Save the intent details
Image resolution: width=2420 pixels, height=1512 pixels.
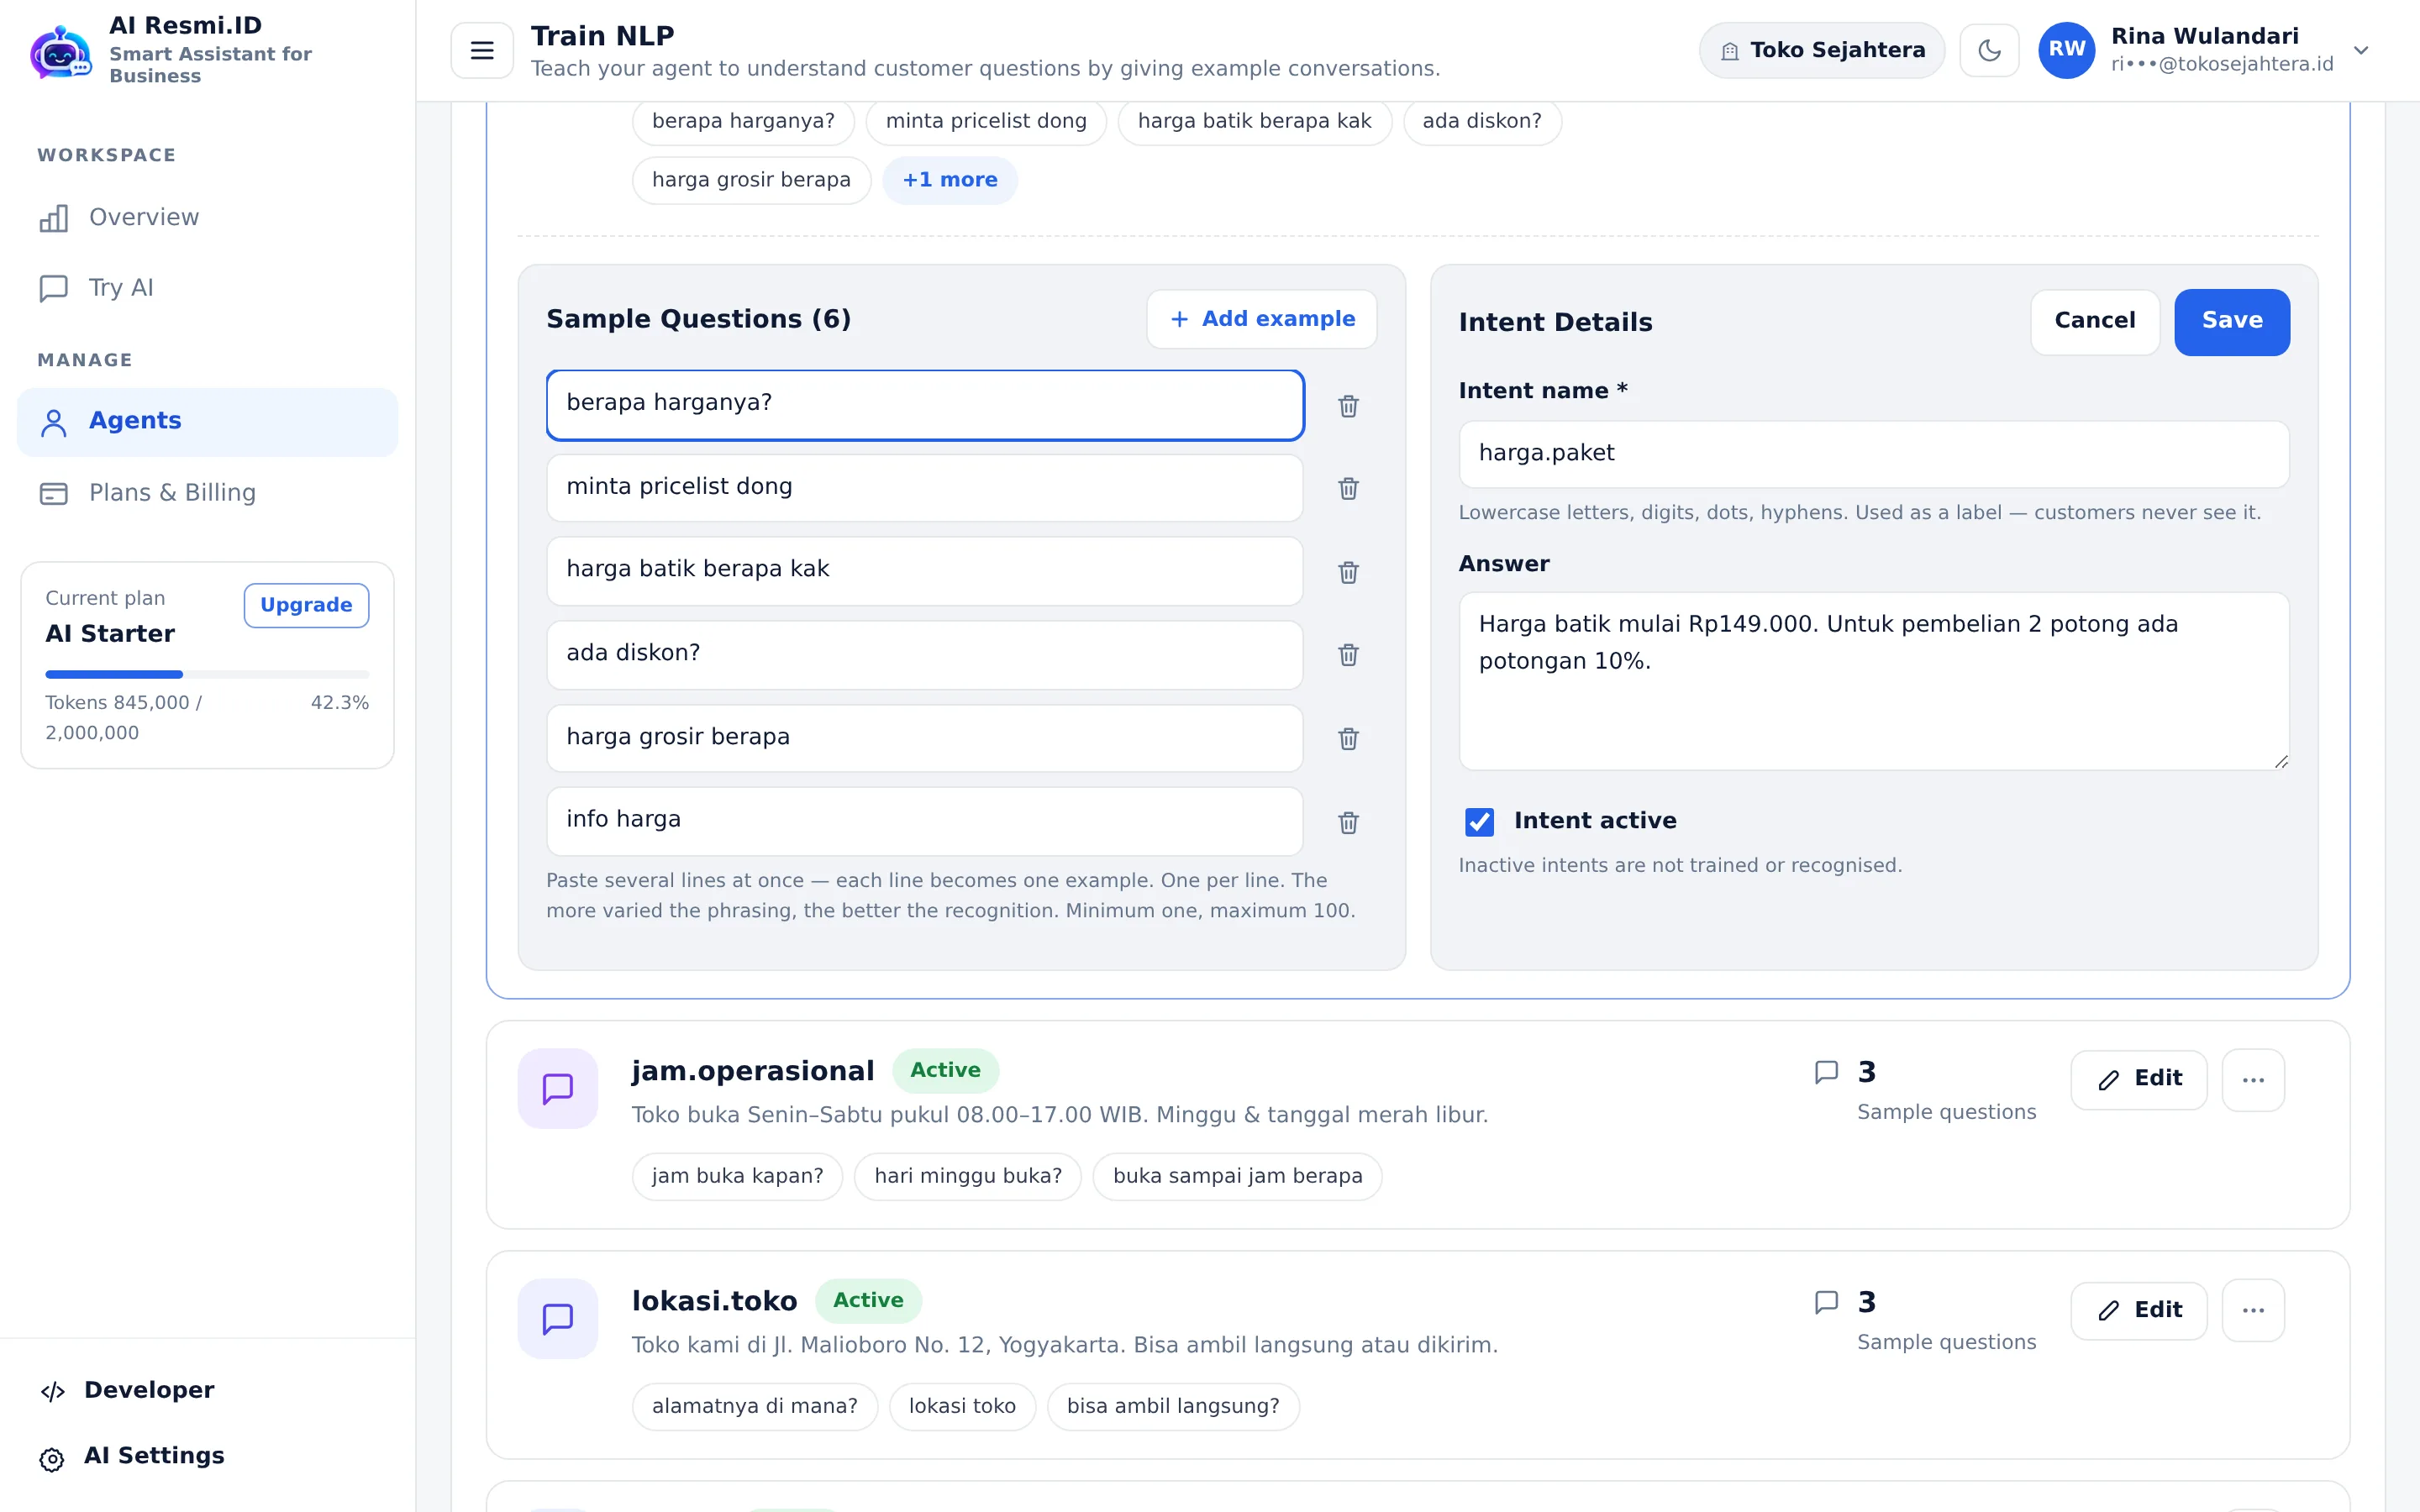(2231, 322)
